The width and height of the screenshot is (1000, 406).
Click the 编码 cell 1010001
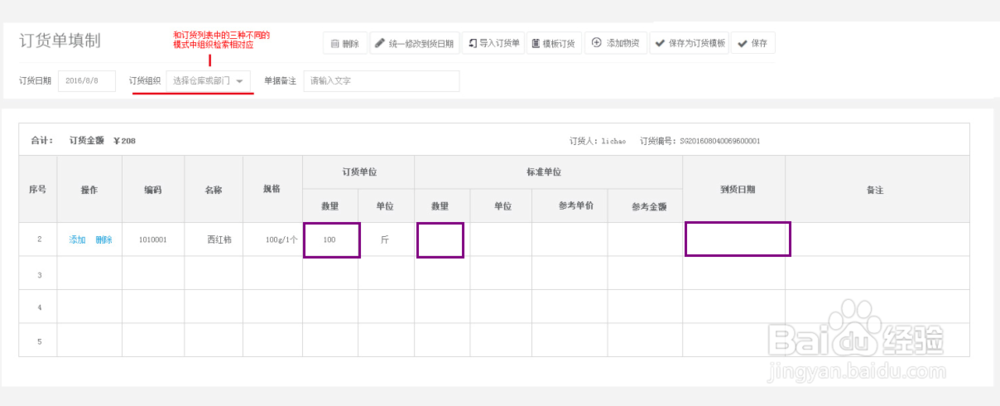pyautogui.click(x=153, y=240)
